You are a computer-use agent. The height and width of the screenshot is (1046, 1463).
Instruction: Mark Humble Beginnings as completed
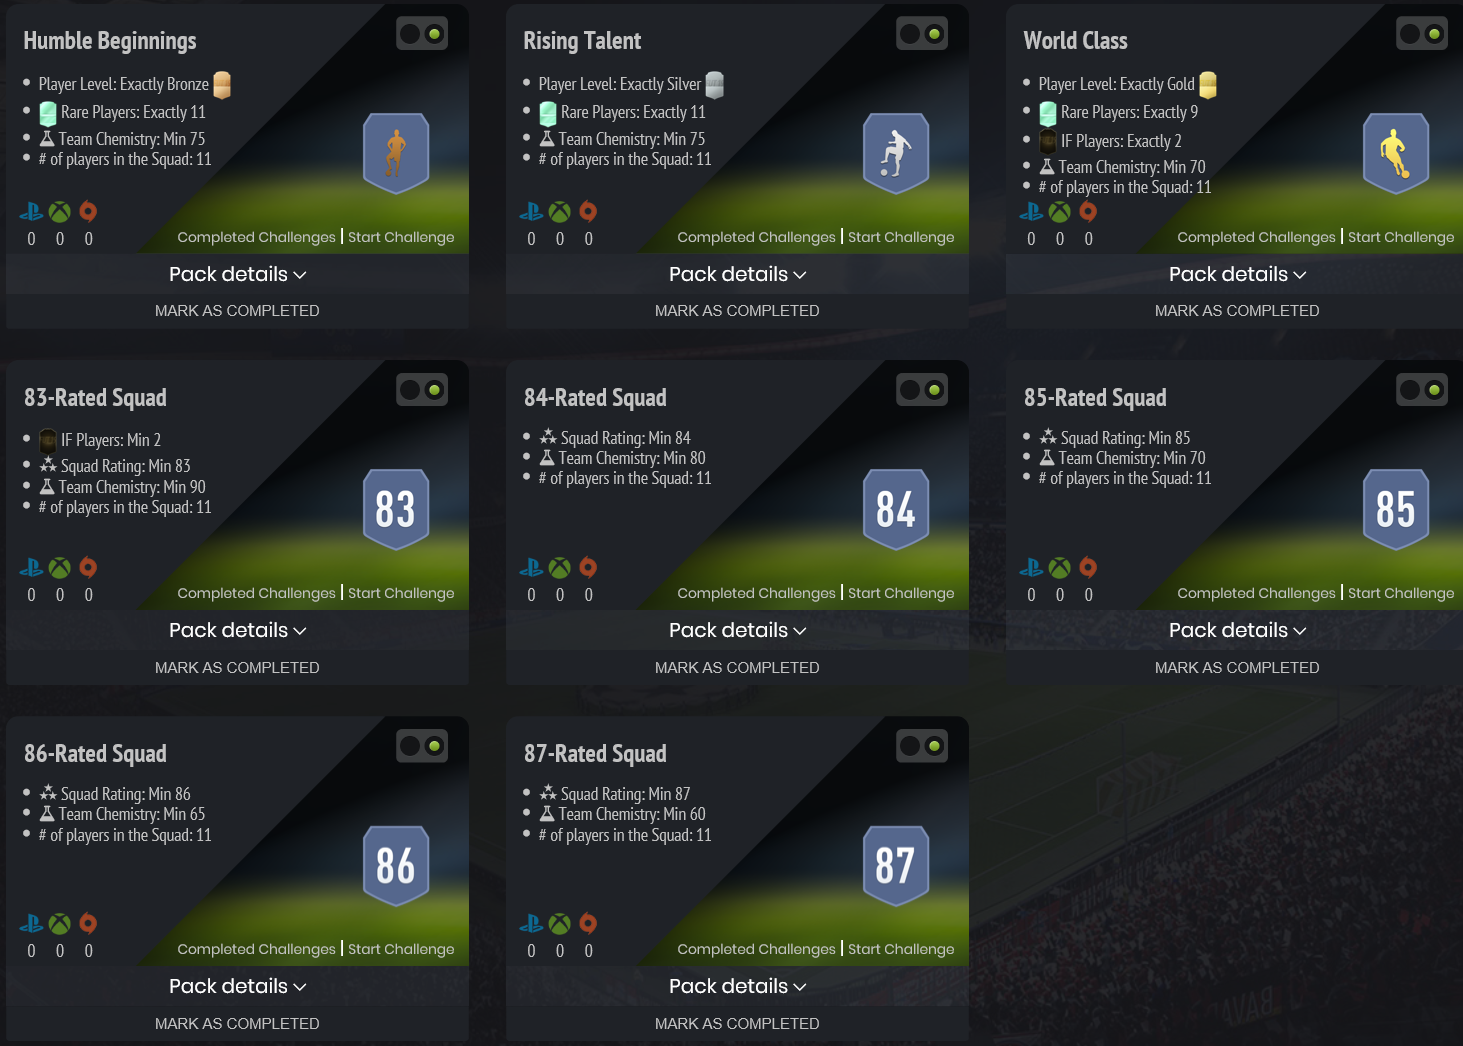pyautogui.click(x=237, y=311)
